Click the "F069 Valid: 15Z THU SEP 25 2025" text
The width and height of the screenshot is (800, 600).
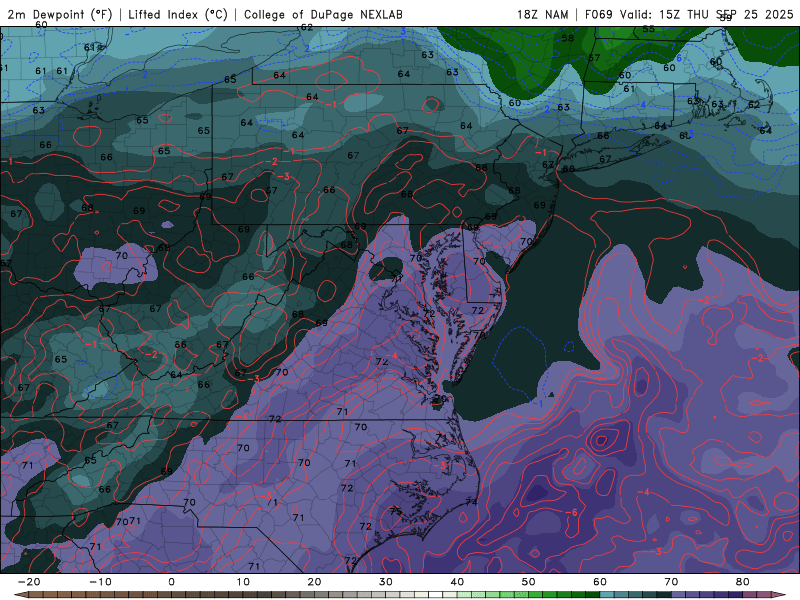pos(689,14)
